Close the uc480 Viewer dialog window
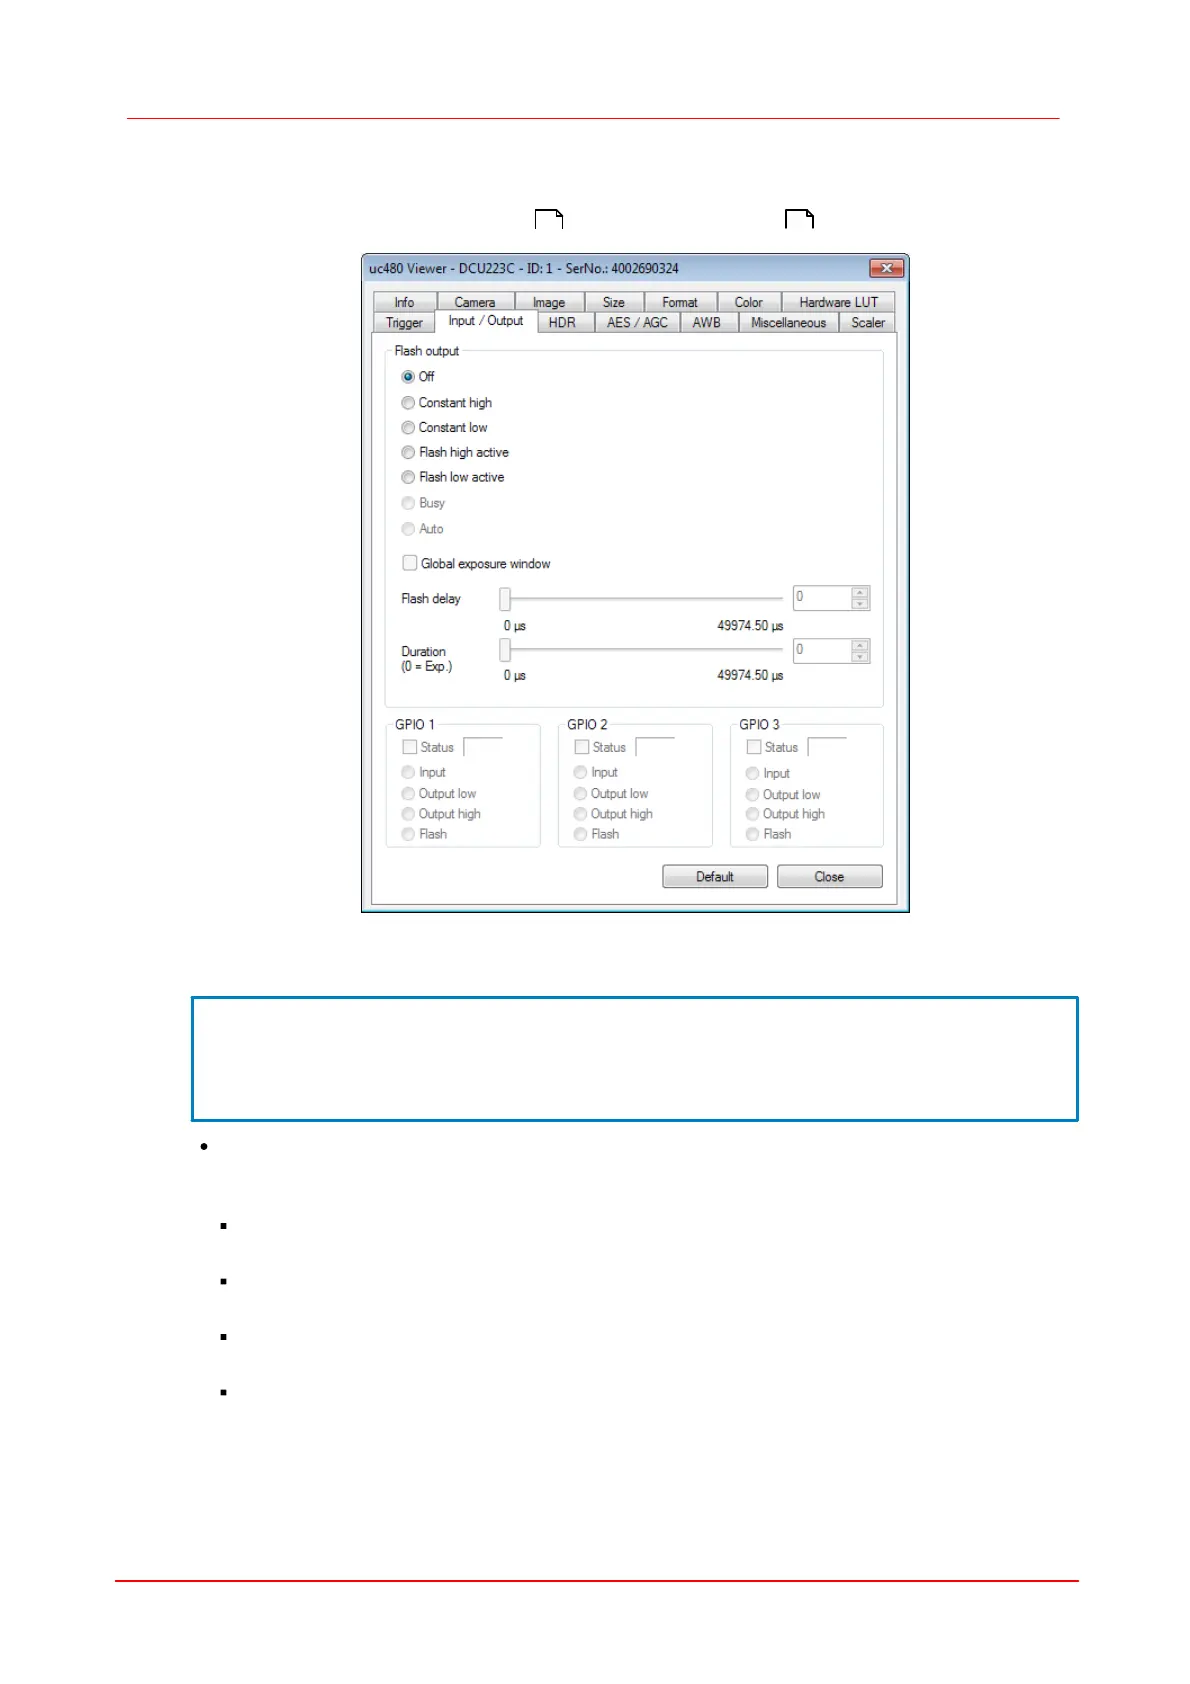This screenshot has height=1684, width=1190. pos(886,268)
